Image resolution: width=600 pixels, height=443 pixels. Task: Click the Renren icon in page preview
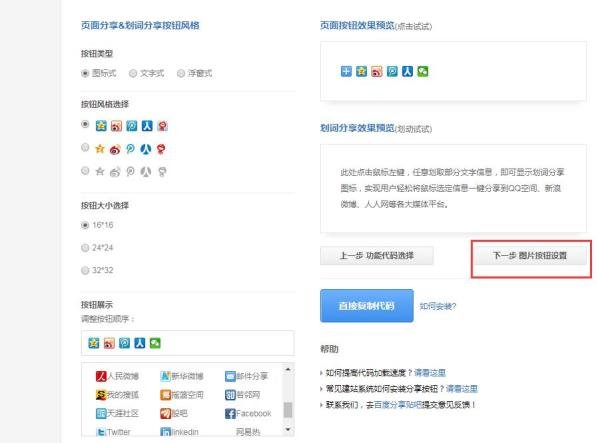point(407,71)
